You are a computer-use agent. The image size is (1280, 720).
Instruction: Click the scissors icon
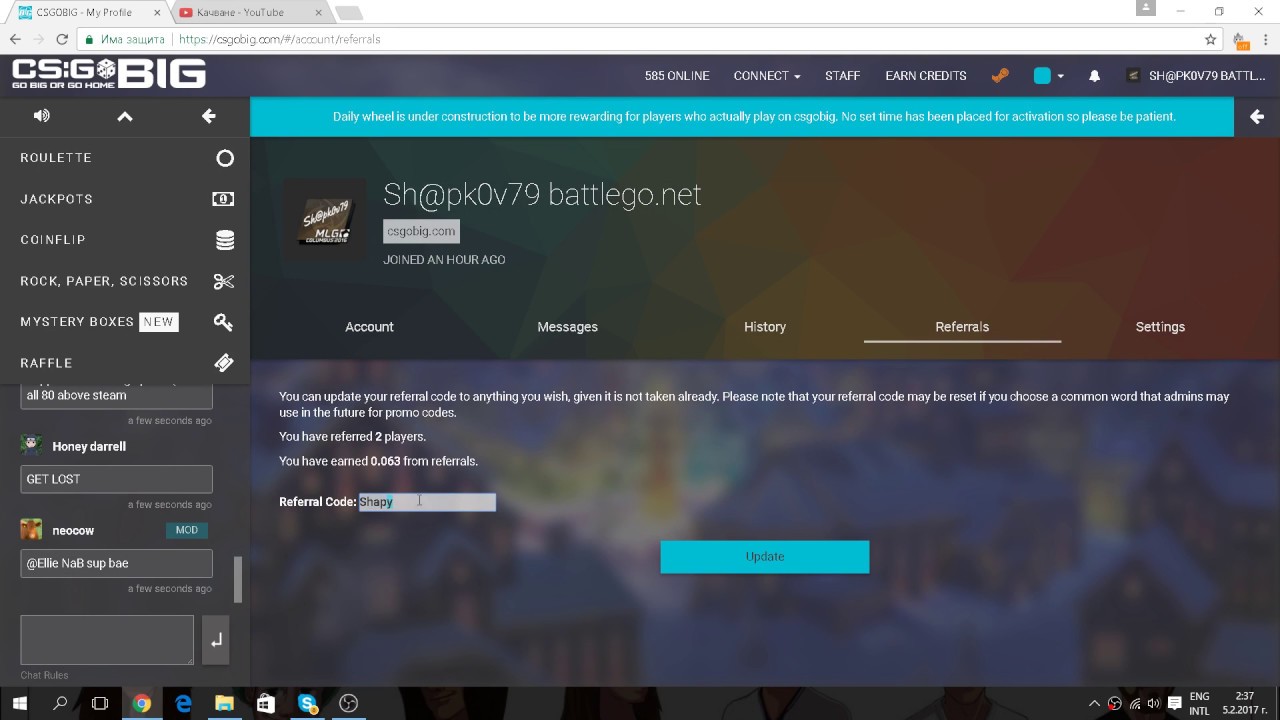click(224, 281)
